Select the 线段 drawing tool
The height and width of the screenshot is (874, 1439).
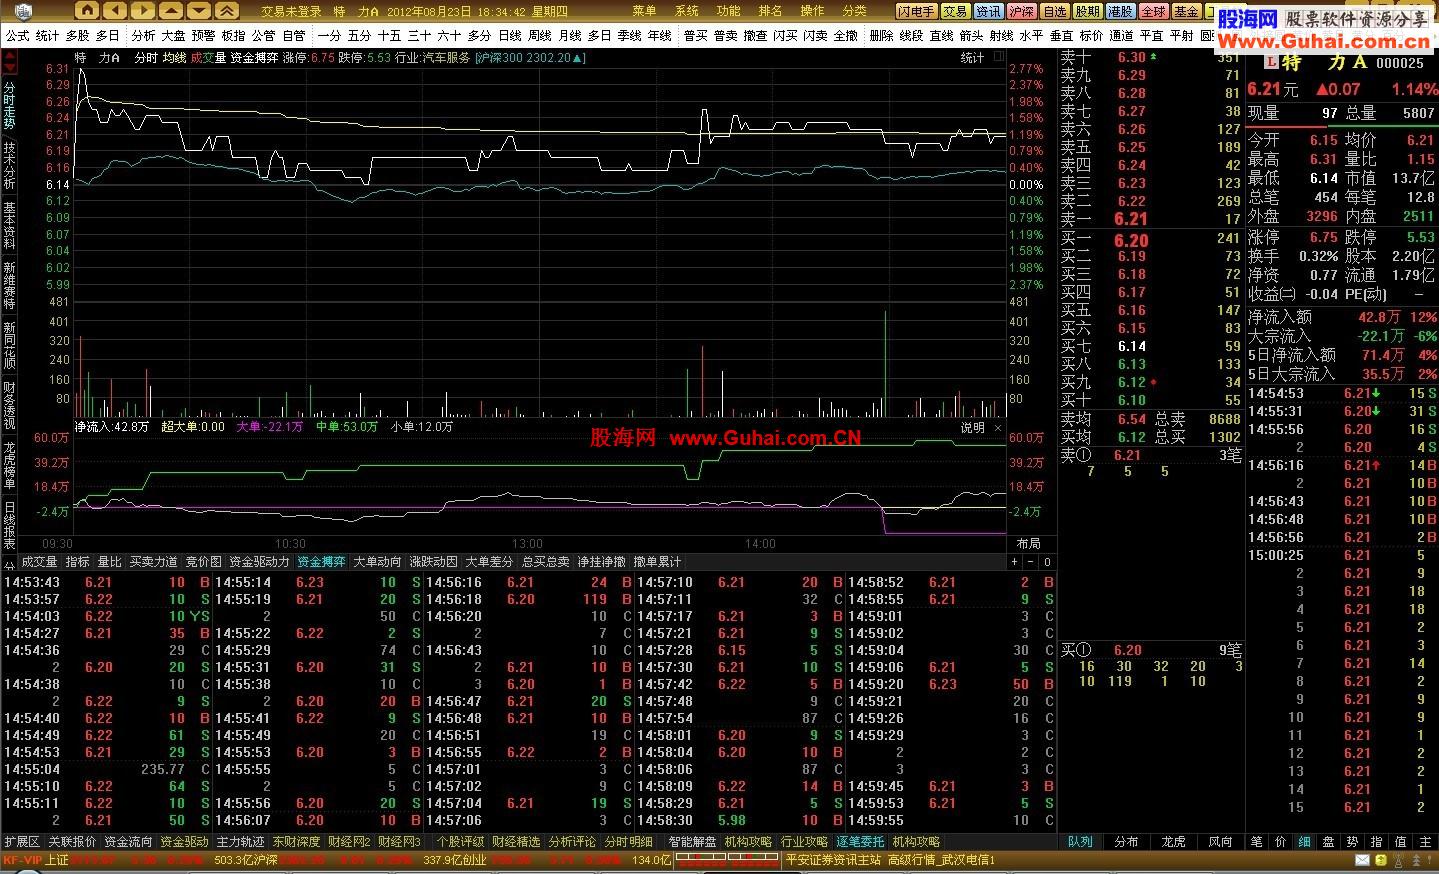click(911, 35)
